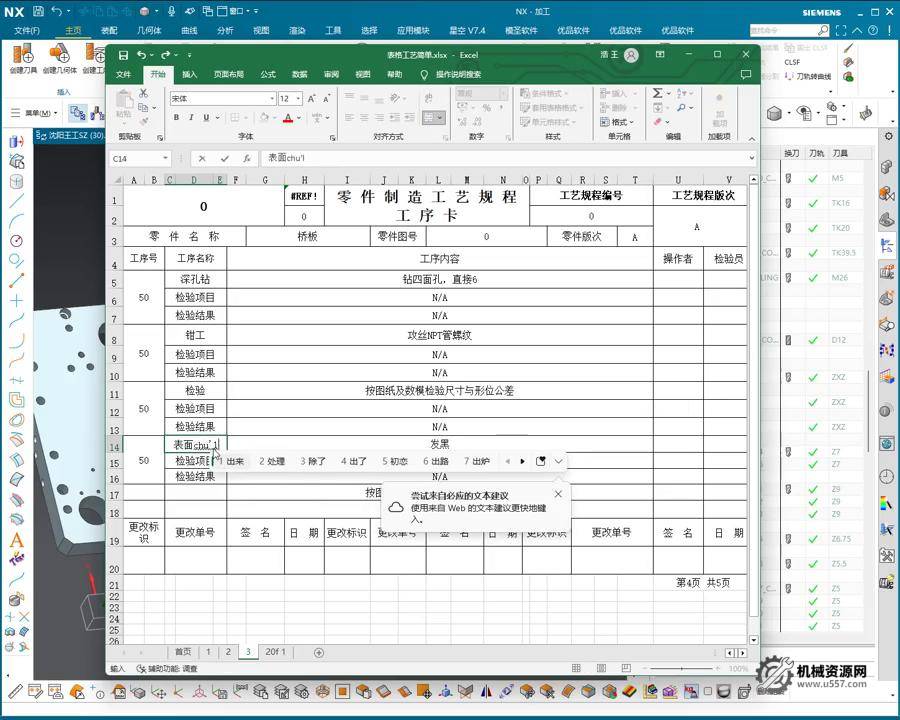
Task: Dismiss the web text suggestions popup
Action: (x=557, y=494)
